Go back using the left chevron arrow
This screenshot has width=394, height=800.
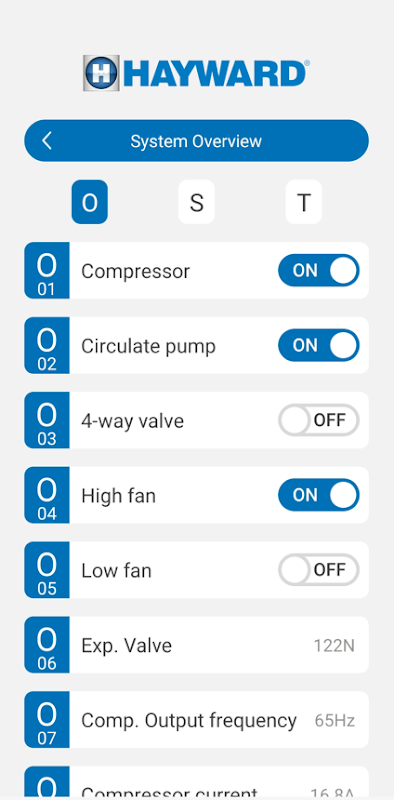tap(47, 141)
